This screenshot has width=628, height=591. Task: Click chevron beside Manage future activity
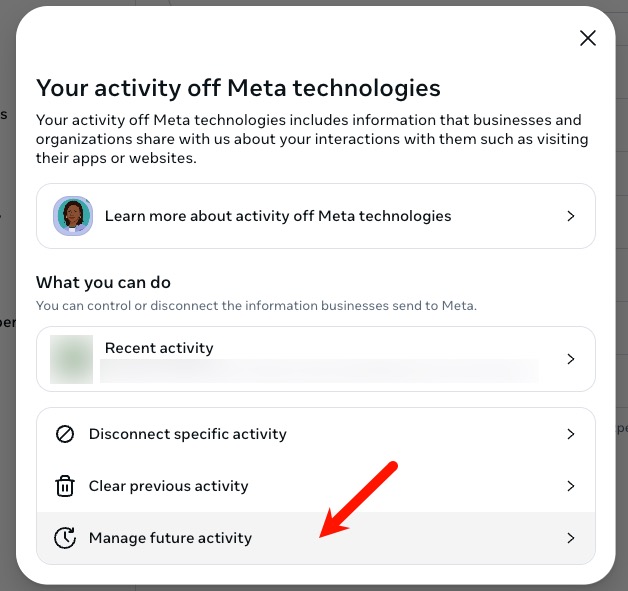(x=571, y=538)
